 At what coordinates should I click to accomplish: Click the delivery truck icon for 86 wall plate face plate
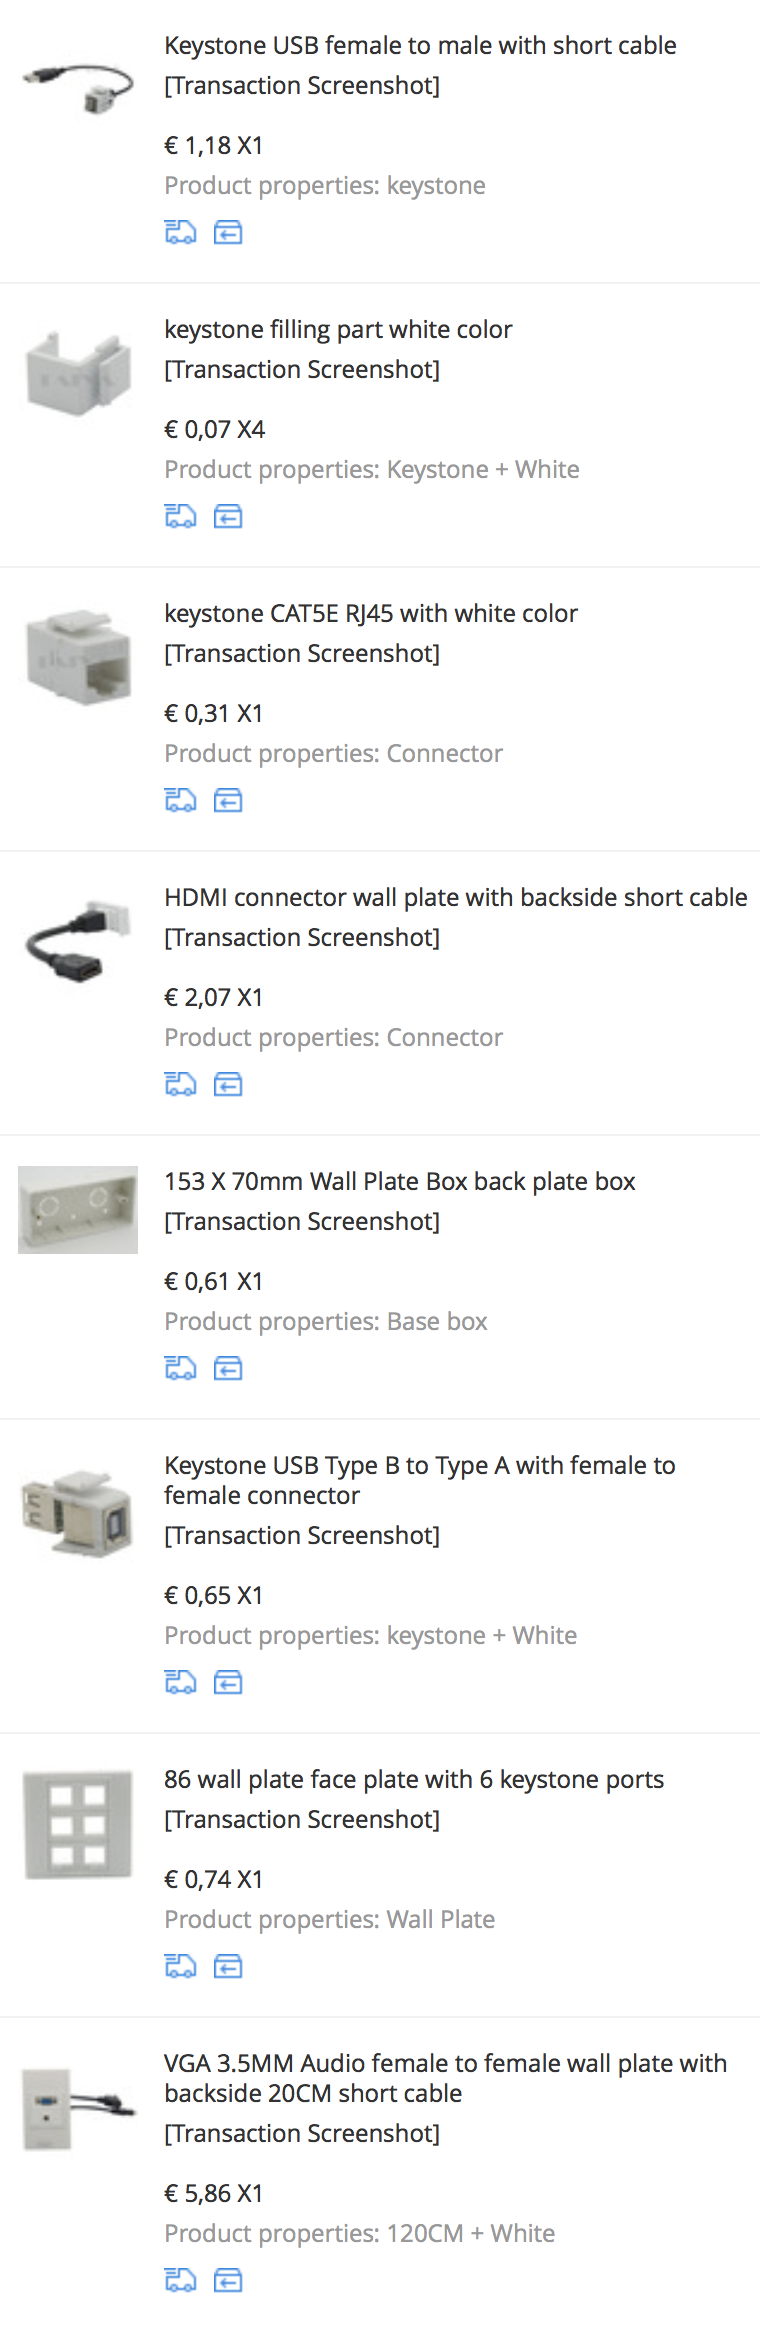180,1966
